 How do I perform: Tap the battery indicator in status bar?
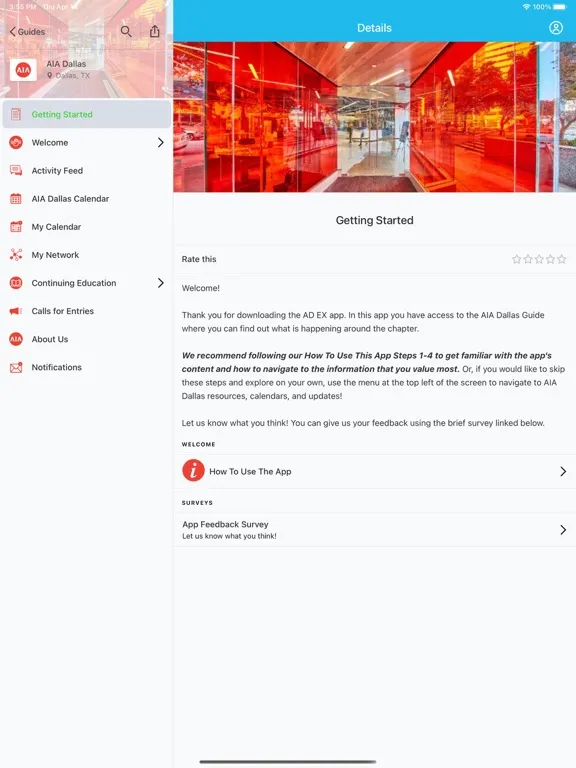[560, 7]
